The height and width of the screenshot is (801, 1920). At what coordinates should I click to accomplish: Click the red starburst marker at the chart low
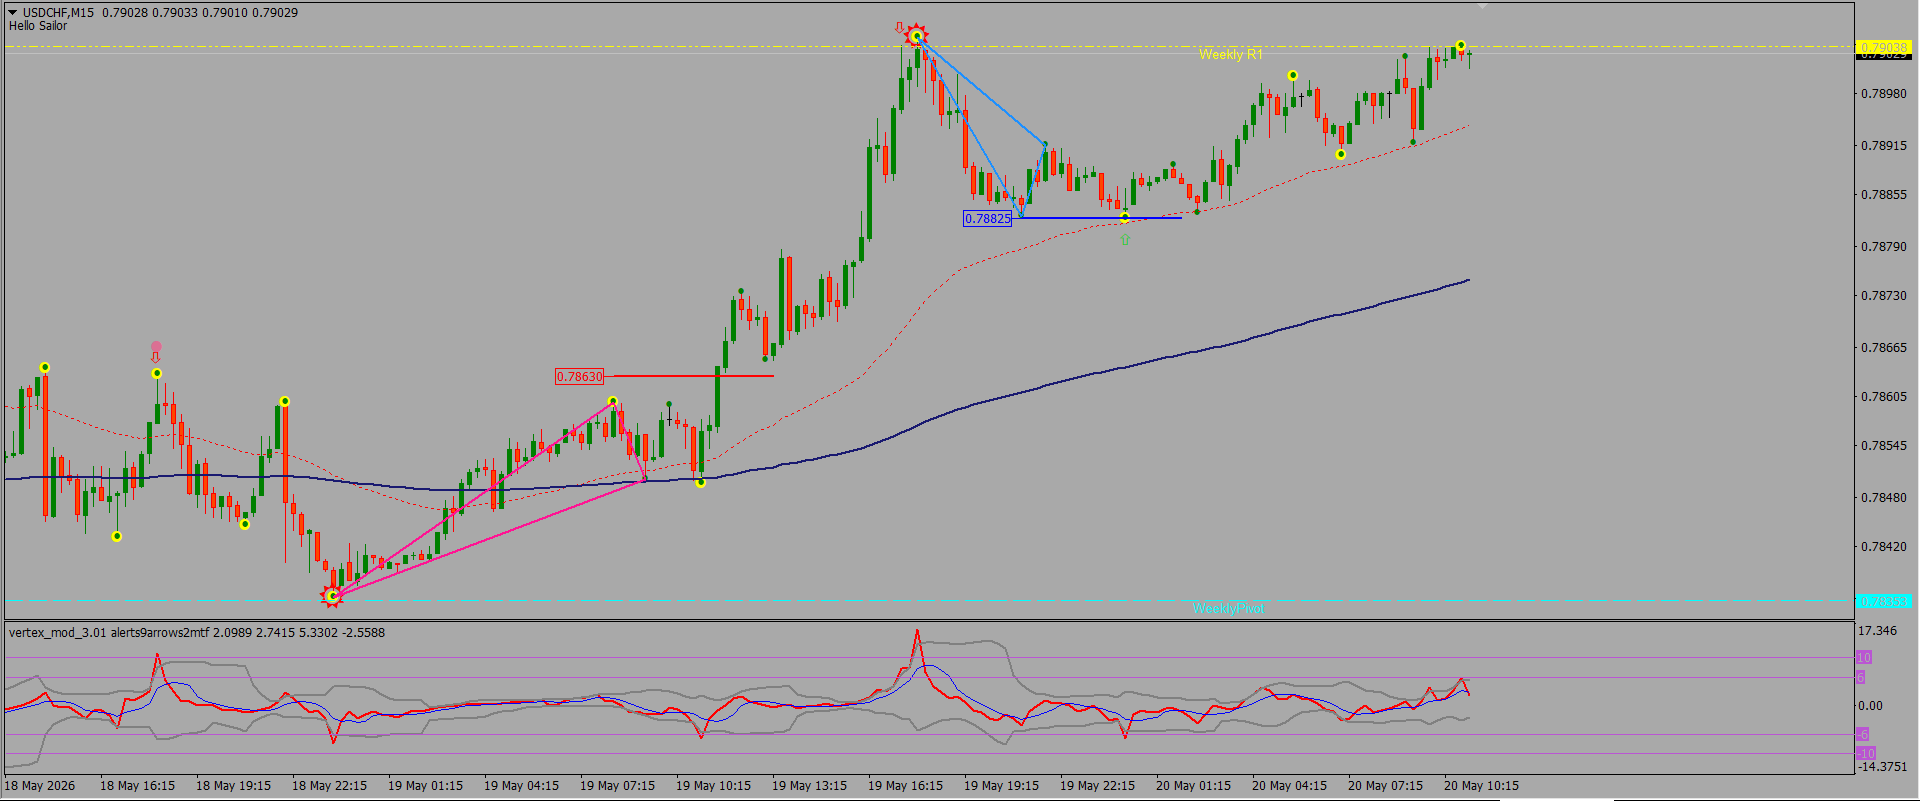[332, 596]
